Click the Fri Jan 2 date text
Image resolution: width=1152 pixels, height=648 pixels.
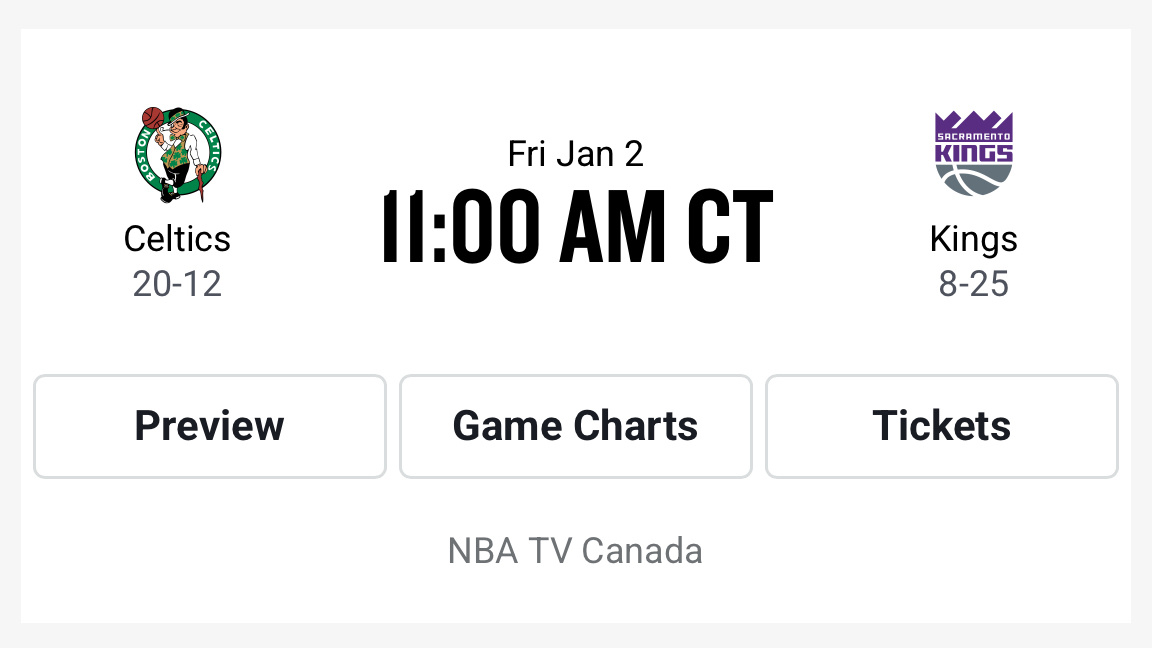pos(575,153)
